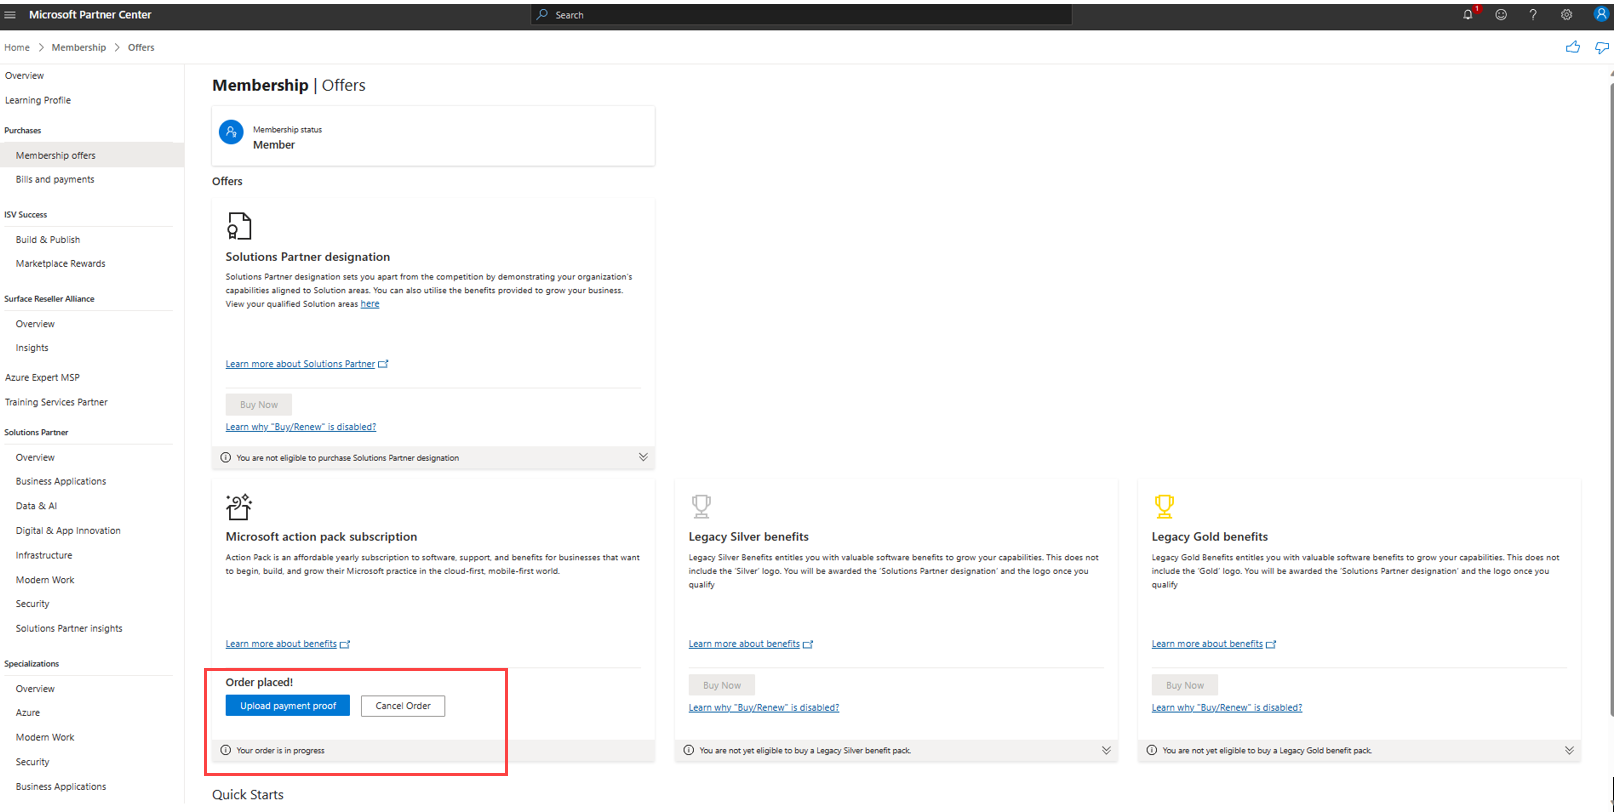Open Digital & App Innovation
The image size is (1617, 812).
coord(68,531)
